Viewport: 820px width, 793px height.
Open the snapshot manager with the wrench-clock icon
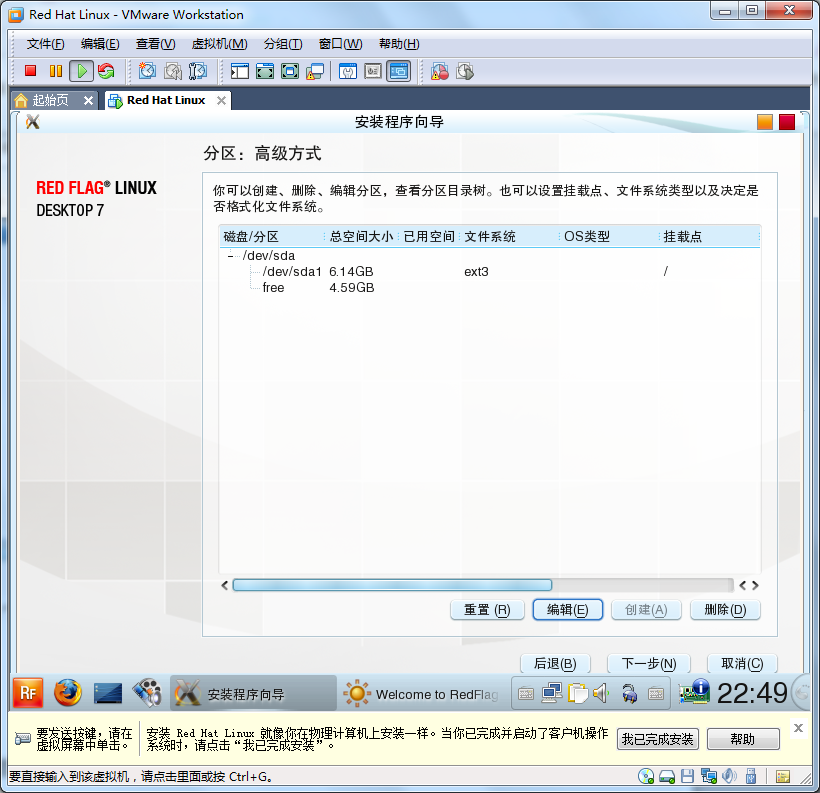pos(198,71)
